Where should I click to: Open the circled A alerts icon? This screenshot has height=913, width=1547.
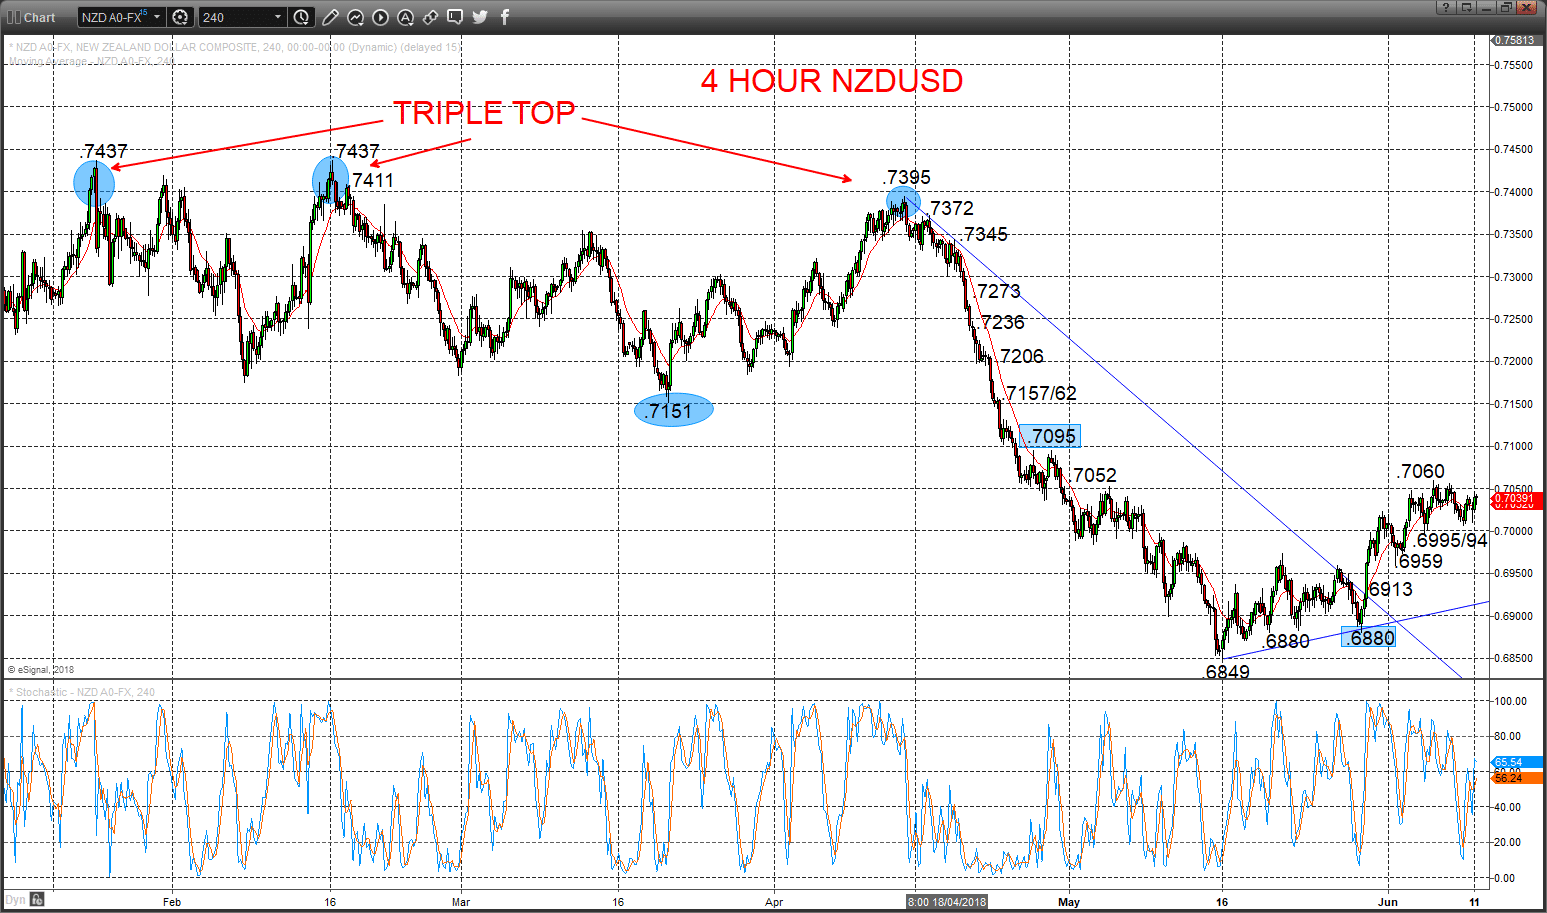click(405, 17)
